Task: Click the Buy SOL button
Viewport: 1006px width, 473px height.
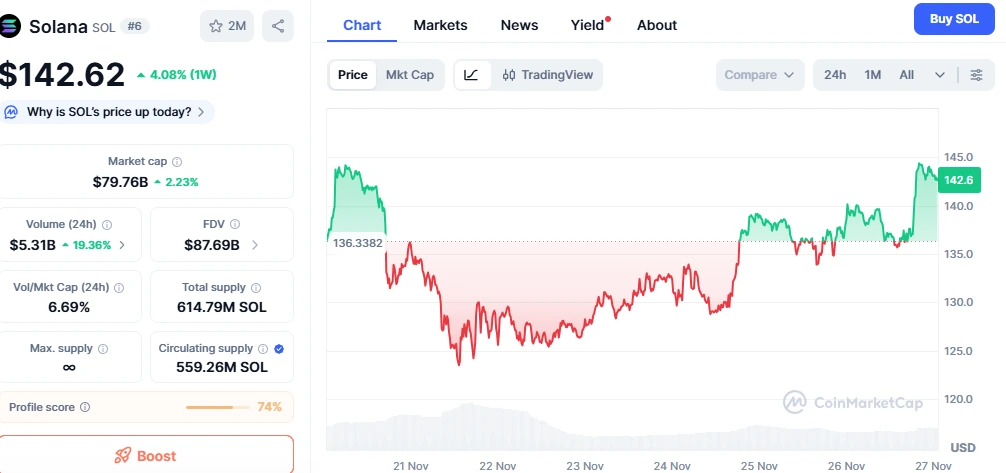Action: pos(954,19)
